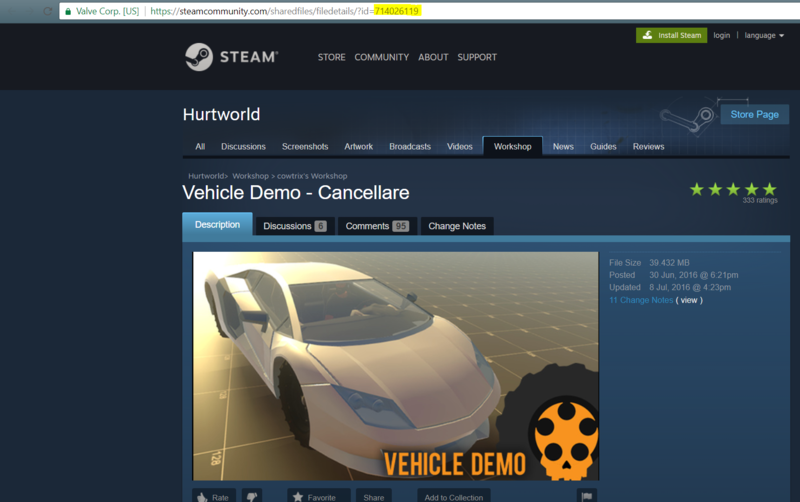Click the Share button
800x502 pixels.
point(374,497)
